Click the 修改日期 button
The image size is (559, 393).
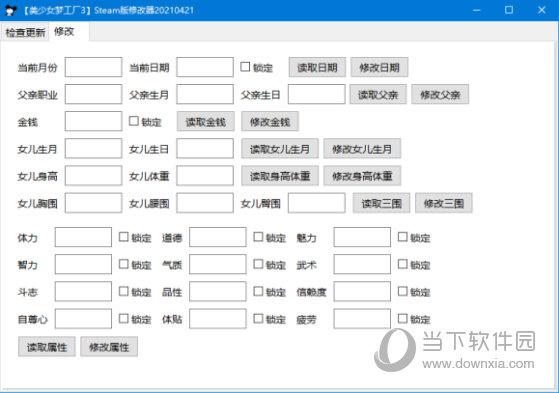pos(379,67)
